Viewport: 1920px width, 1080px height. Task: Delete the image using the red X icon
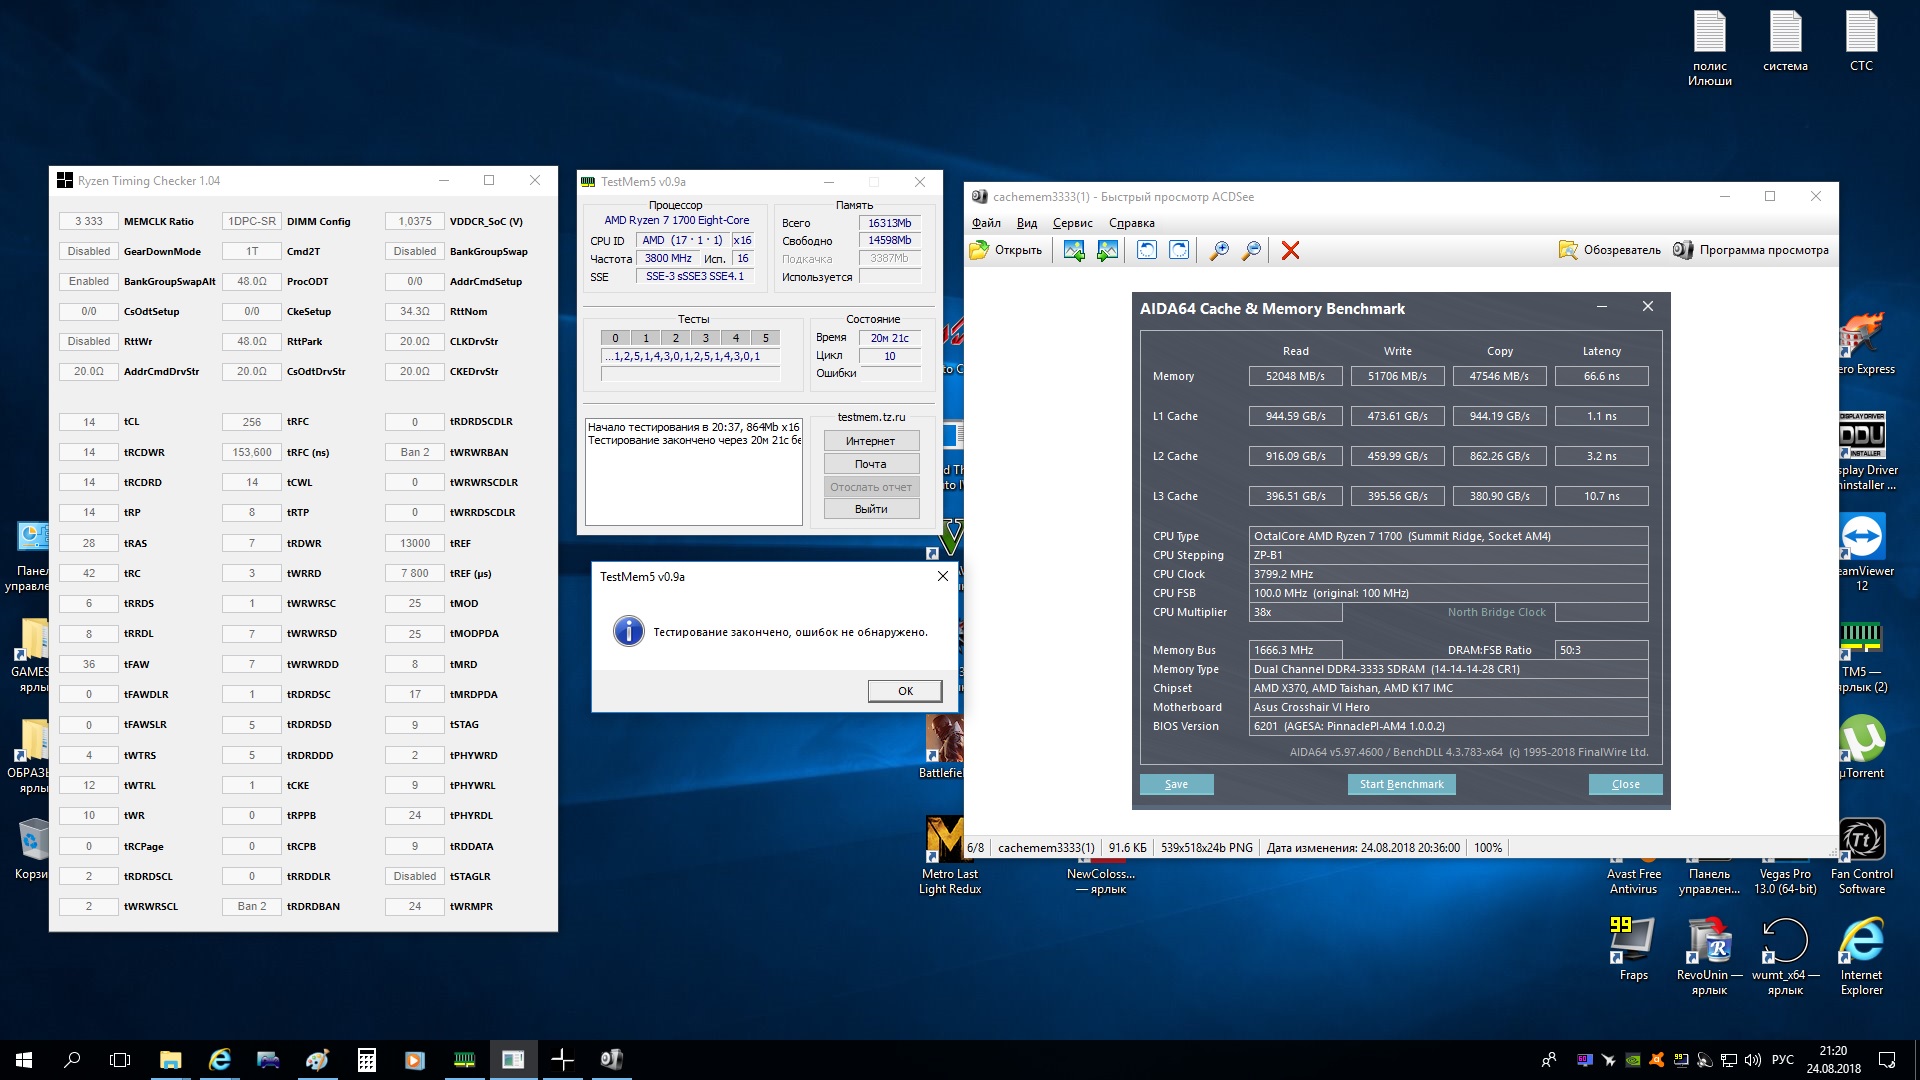click(1290, 251)
